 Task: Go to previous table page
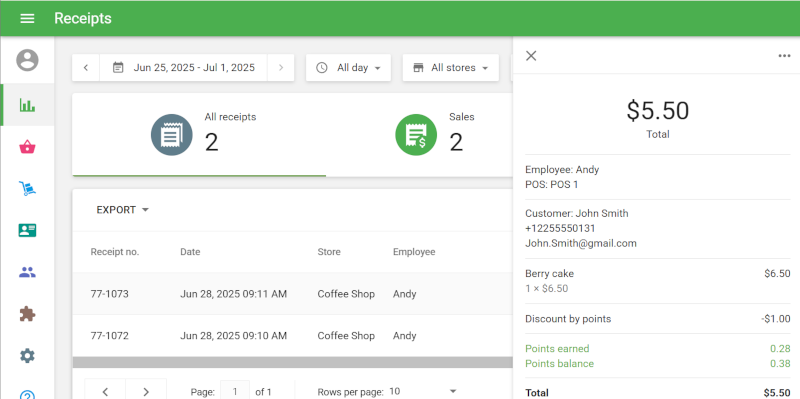(105, 391)
